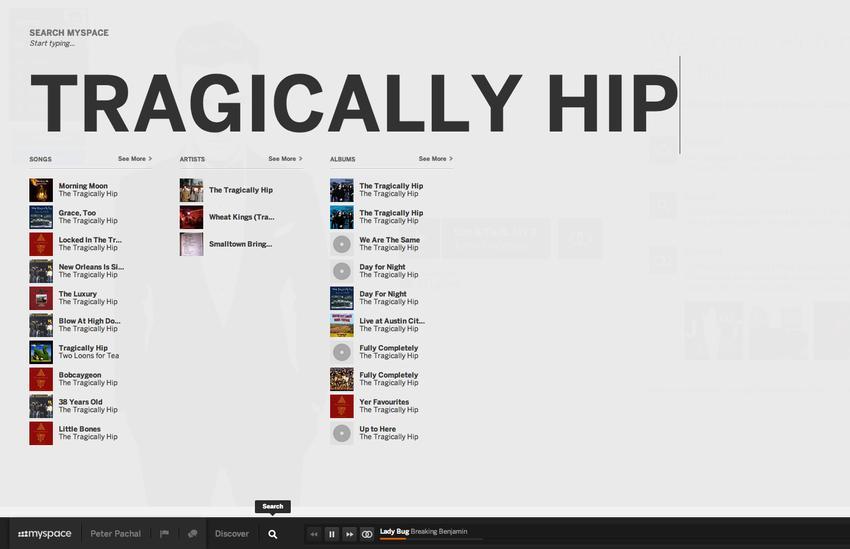This screenshot has height=549, width=850.
Task: Click the Morning Moon album art thumbnail
Action: [x=41, y=190]
